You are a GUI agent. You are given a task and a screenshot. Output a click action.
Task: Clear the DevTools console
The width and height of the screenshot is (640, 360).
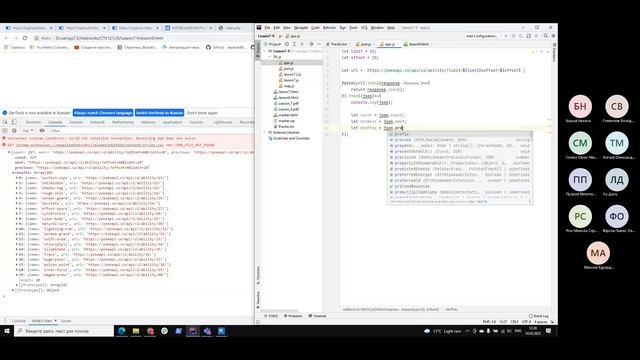14,131
